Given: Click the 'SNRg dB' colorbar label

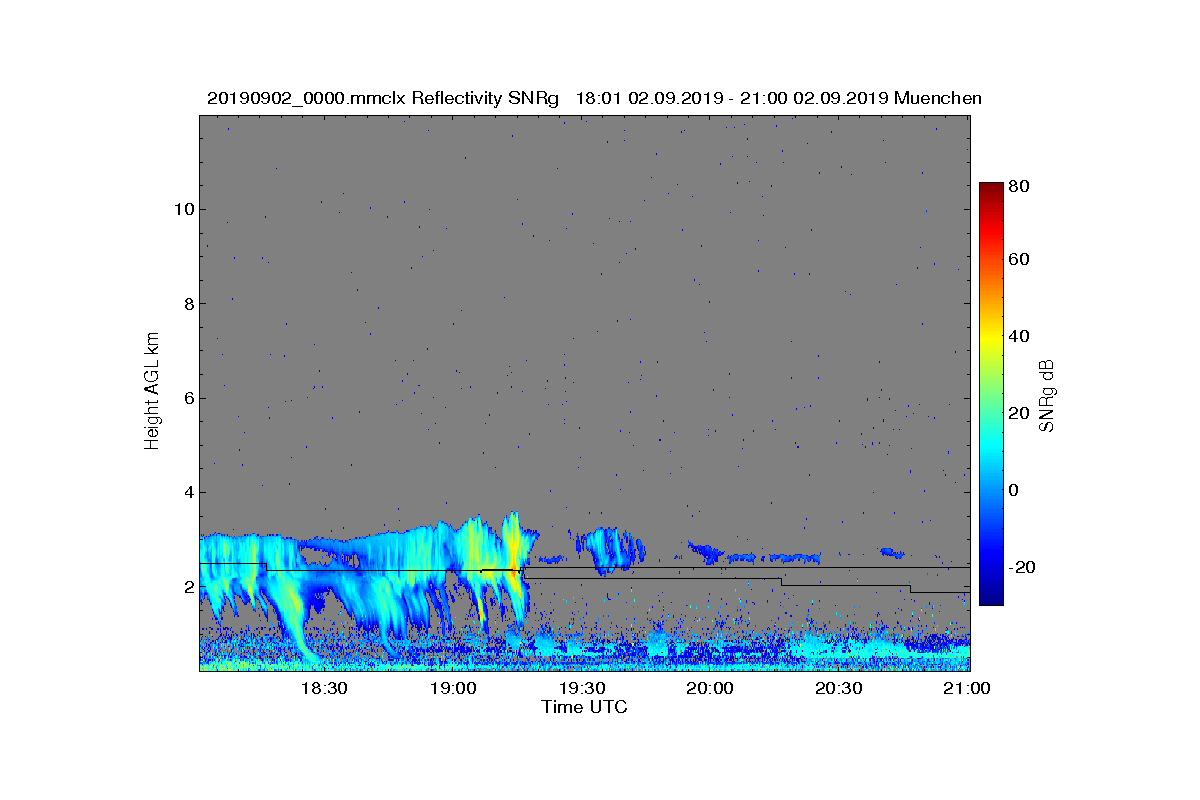Looking at the screenshot, I should tap(1047, 396).
